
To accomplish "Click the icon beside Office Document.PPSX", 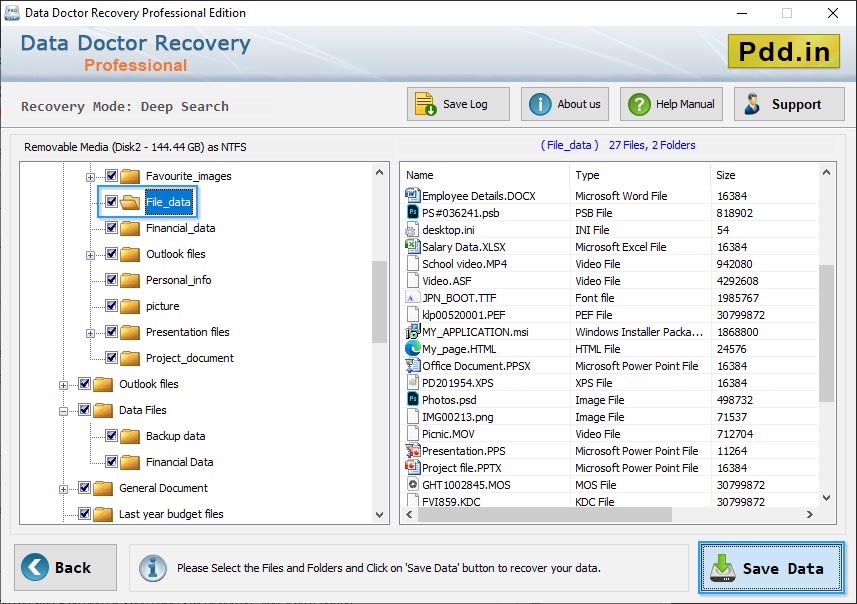I will [413, 365].
